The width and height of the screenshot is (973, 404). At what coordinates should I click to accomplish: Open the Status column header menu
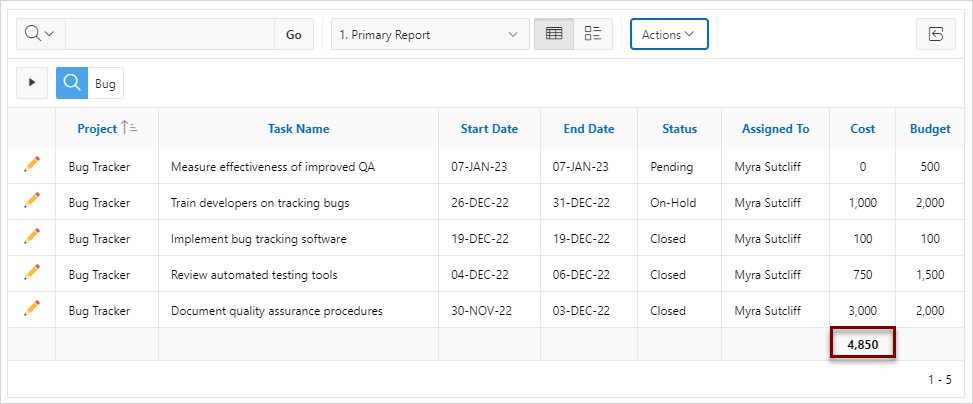tap(679, 128)
